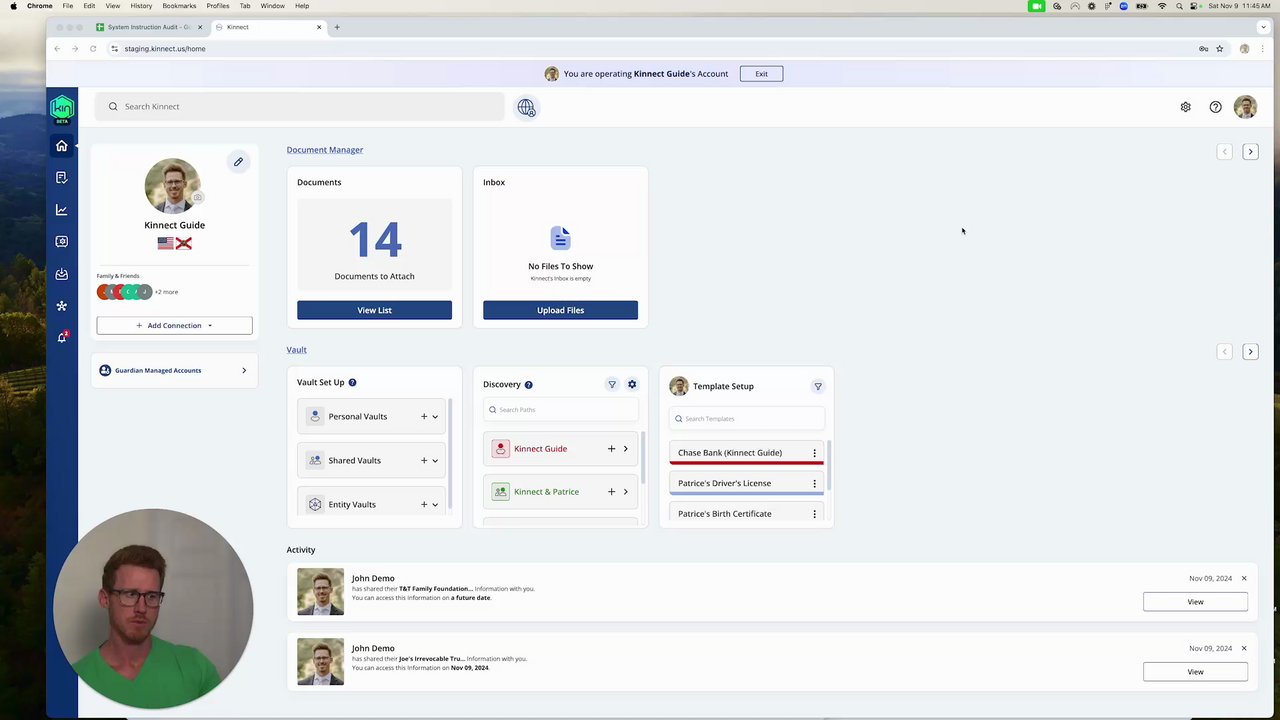Screen dimensions: 1280x720
Task: Dismiss the T&T Family Foundation activity
Action: click(1244, 579)
